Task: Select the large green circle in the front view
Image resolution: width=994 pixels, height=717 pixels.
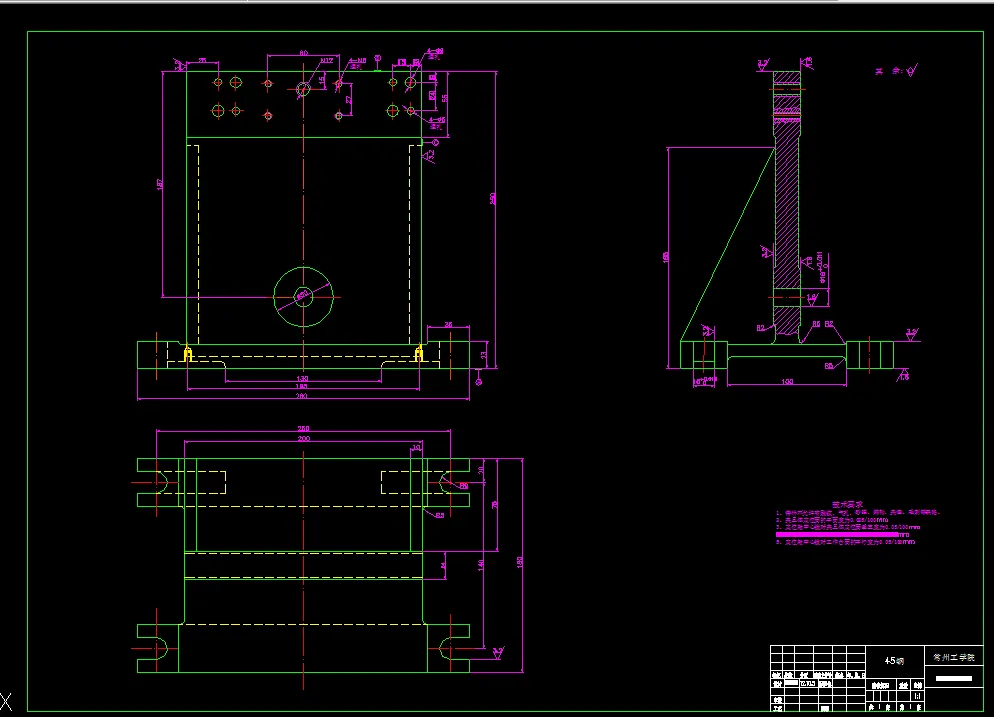Action: tap(304, 297)
